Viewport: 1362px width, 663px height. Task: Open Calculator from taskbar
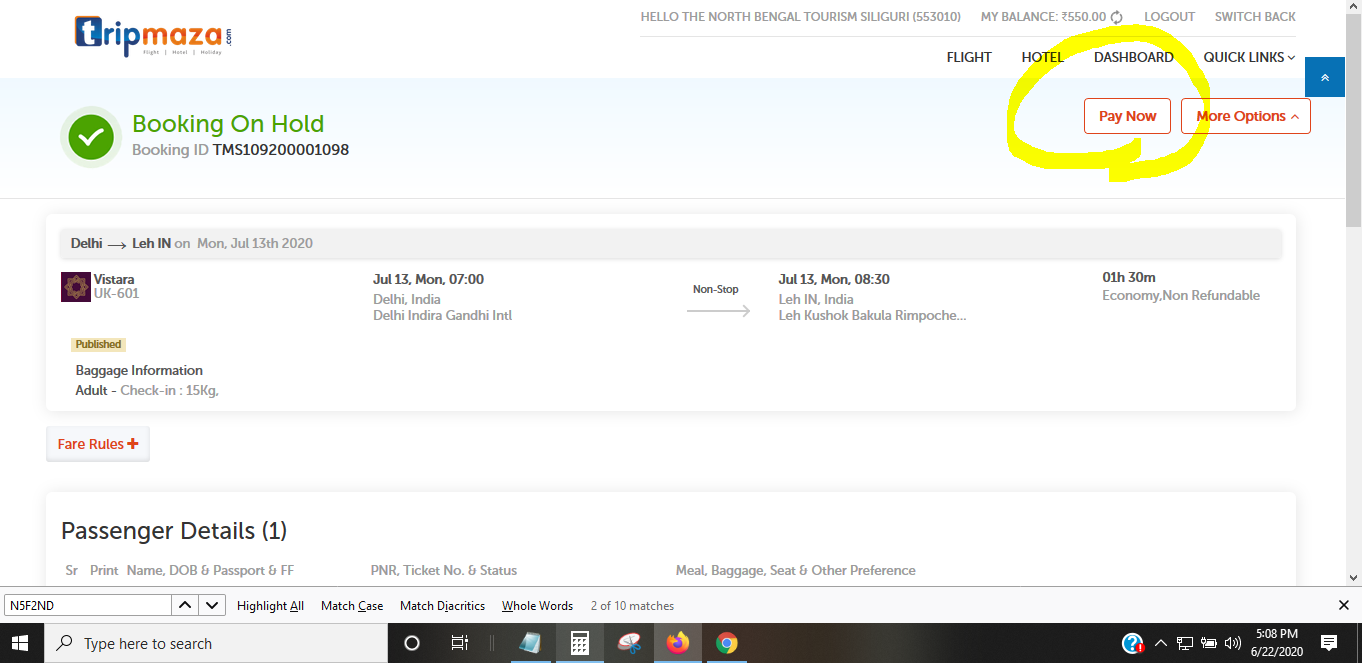pyautogui.click(x=579, y=643)
